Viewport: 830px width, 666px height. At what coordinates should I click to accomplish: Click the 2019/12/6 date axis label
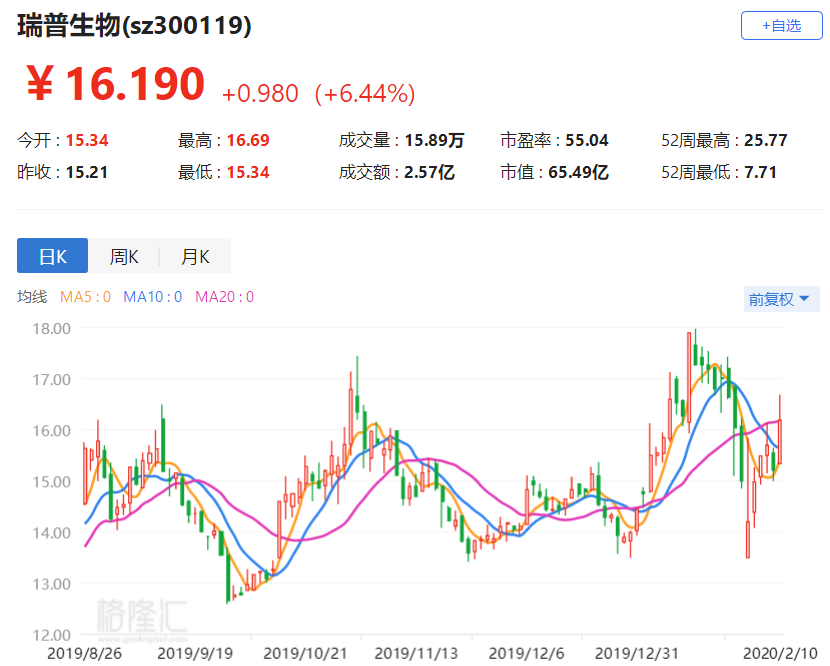527,653
